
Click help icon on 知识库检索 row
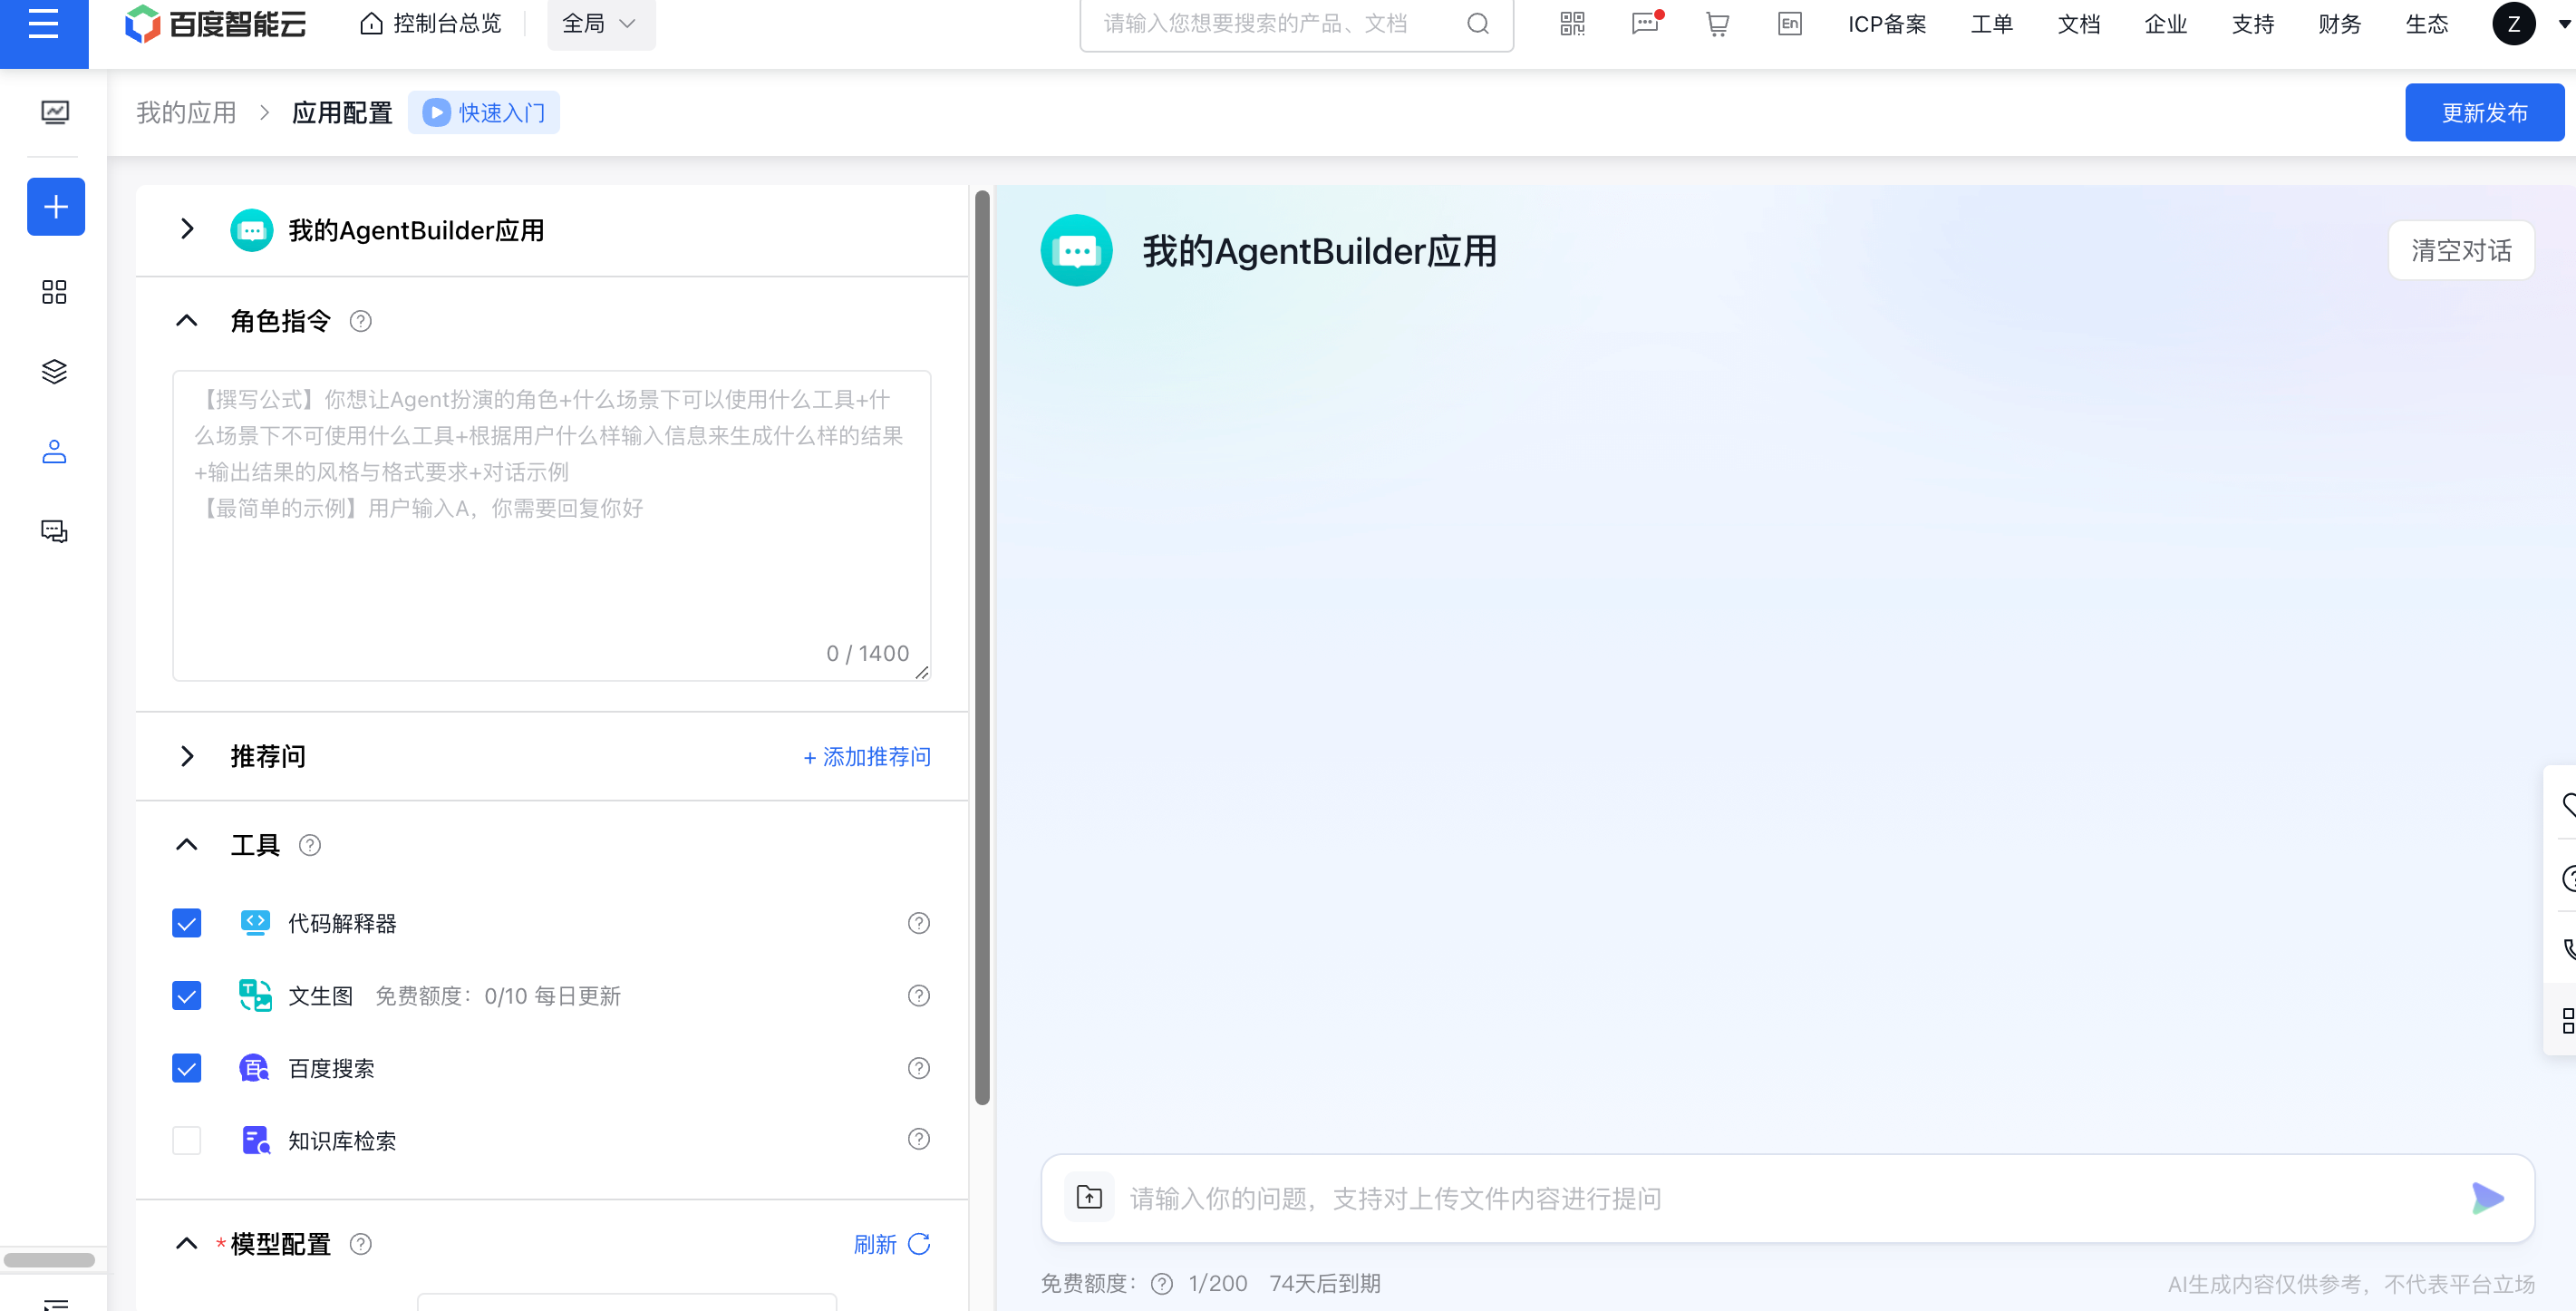coord(918,1139)
